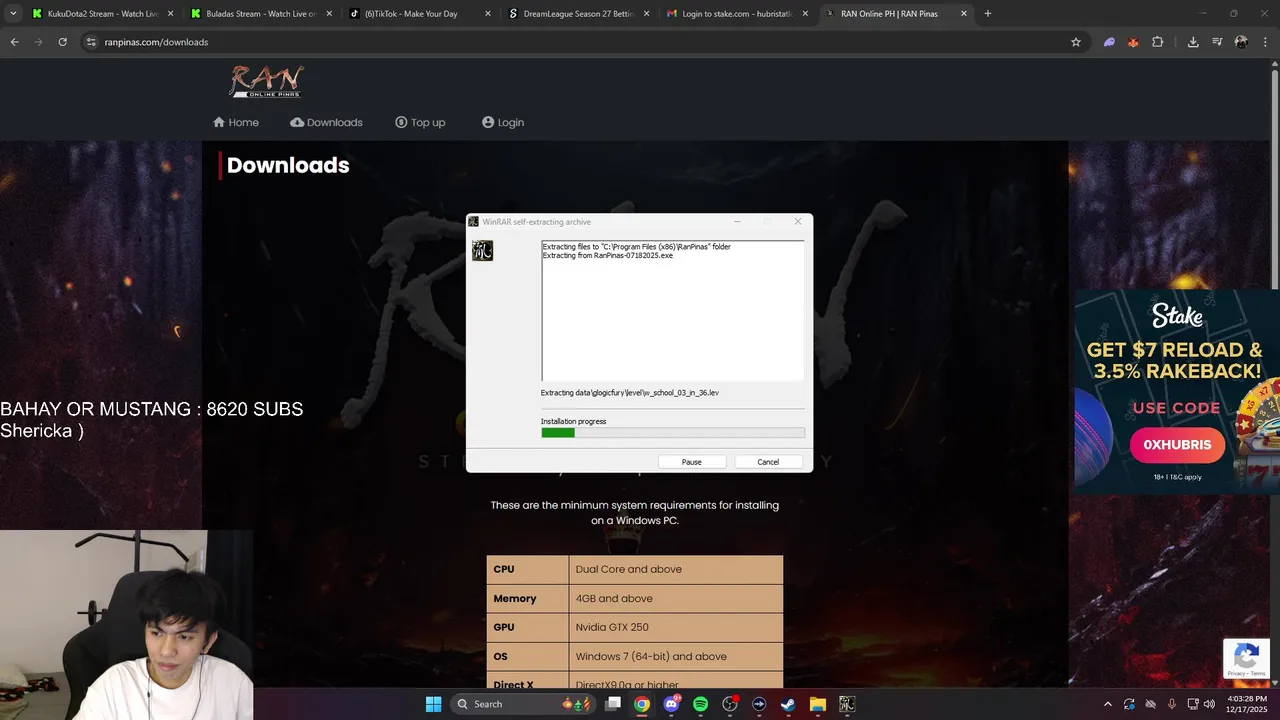
Task: Click the 0XHUBRIS code button on Stake ad
Action: tap(1177, 445)
